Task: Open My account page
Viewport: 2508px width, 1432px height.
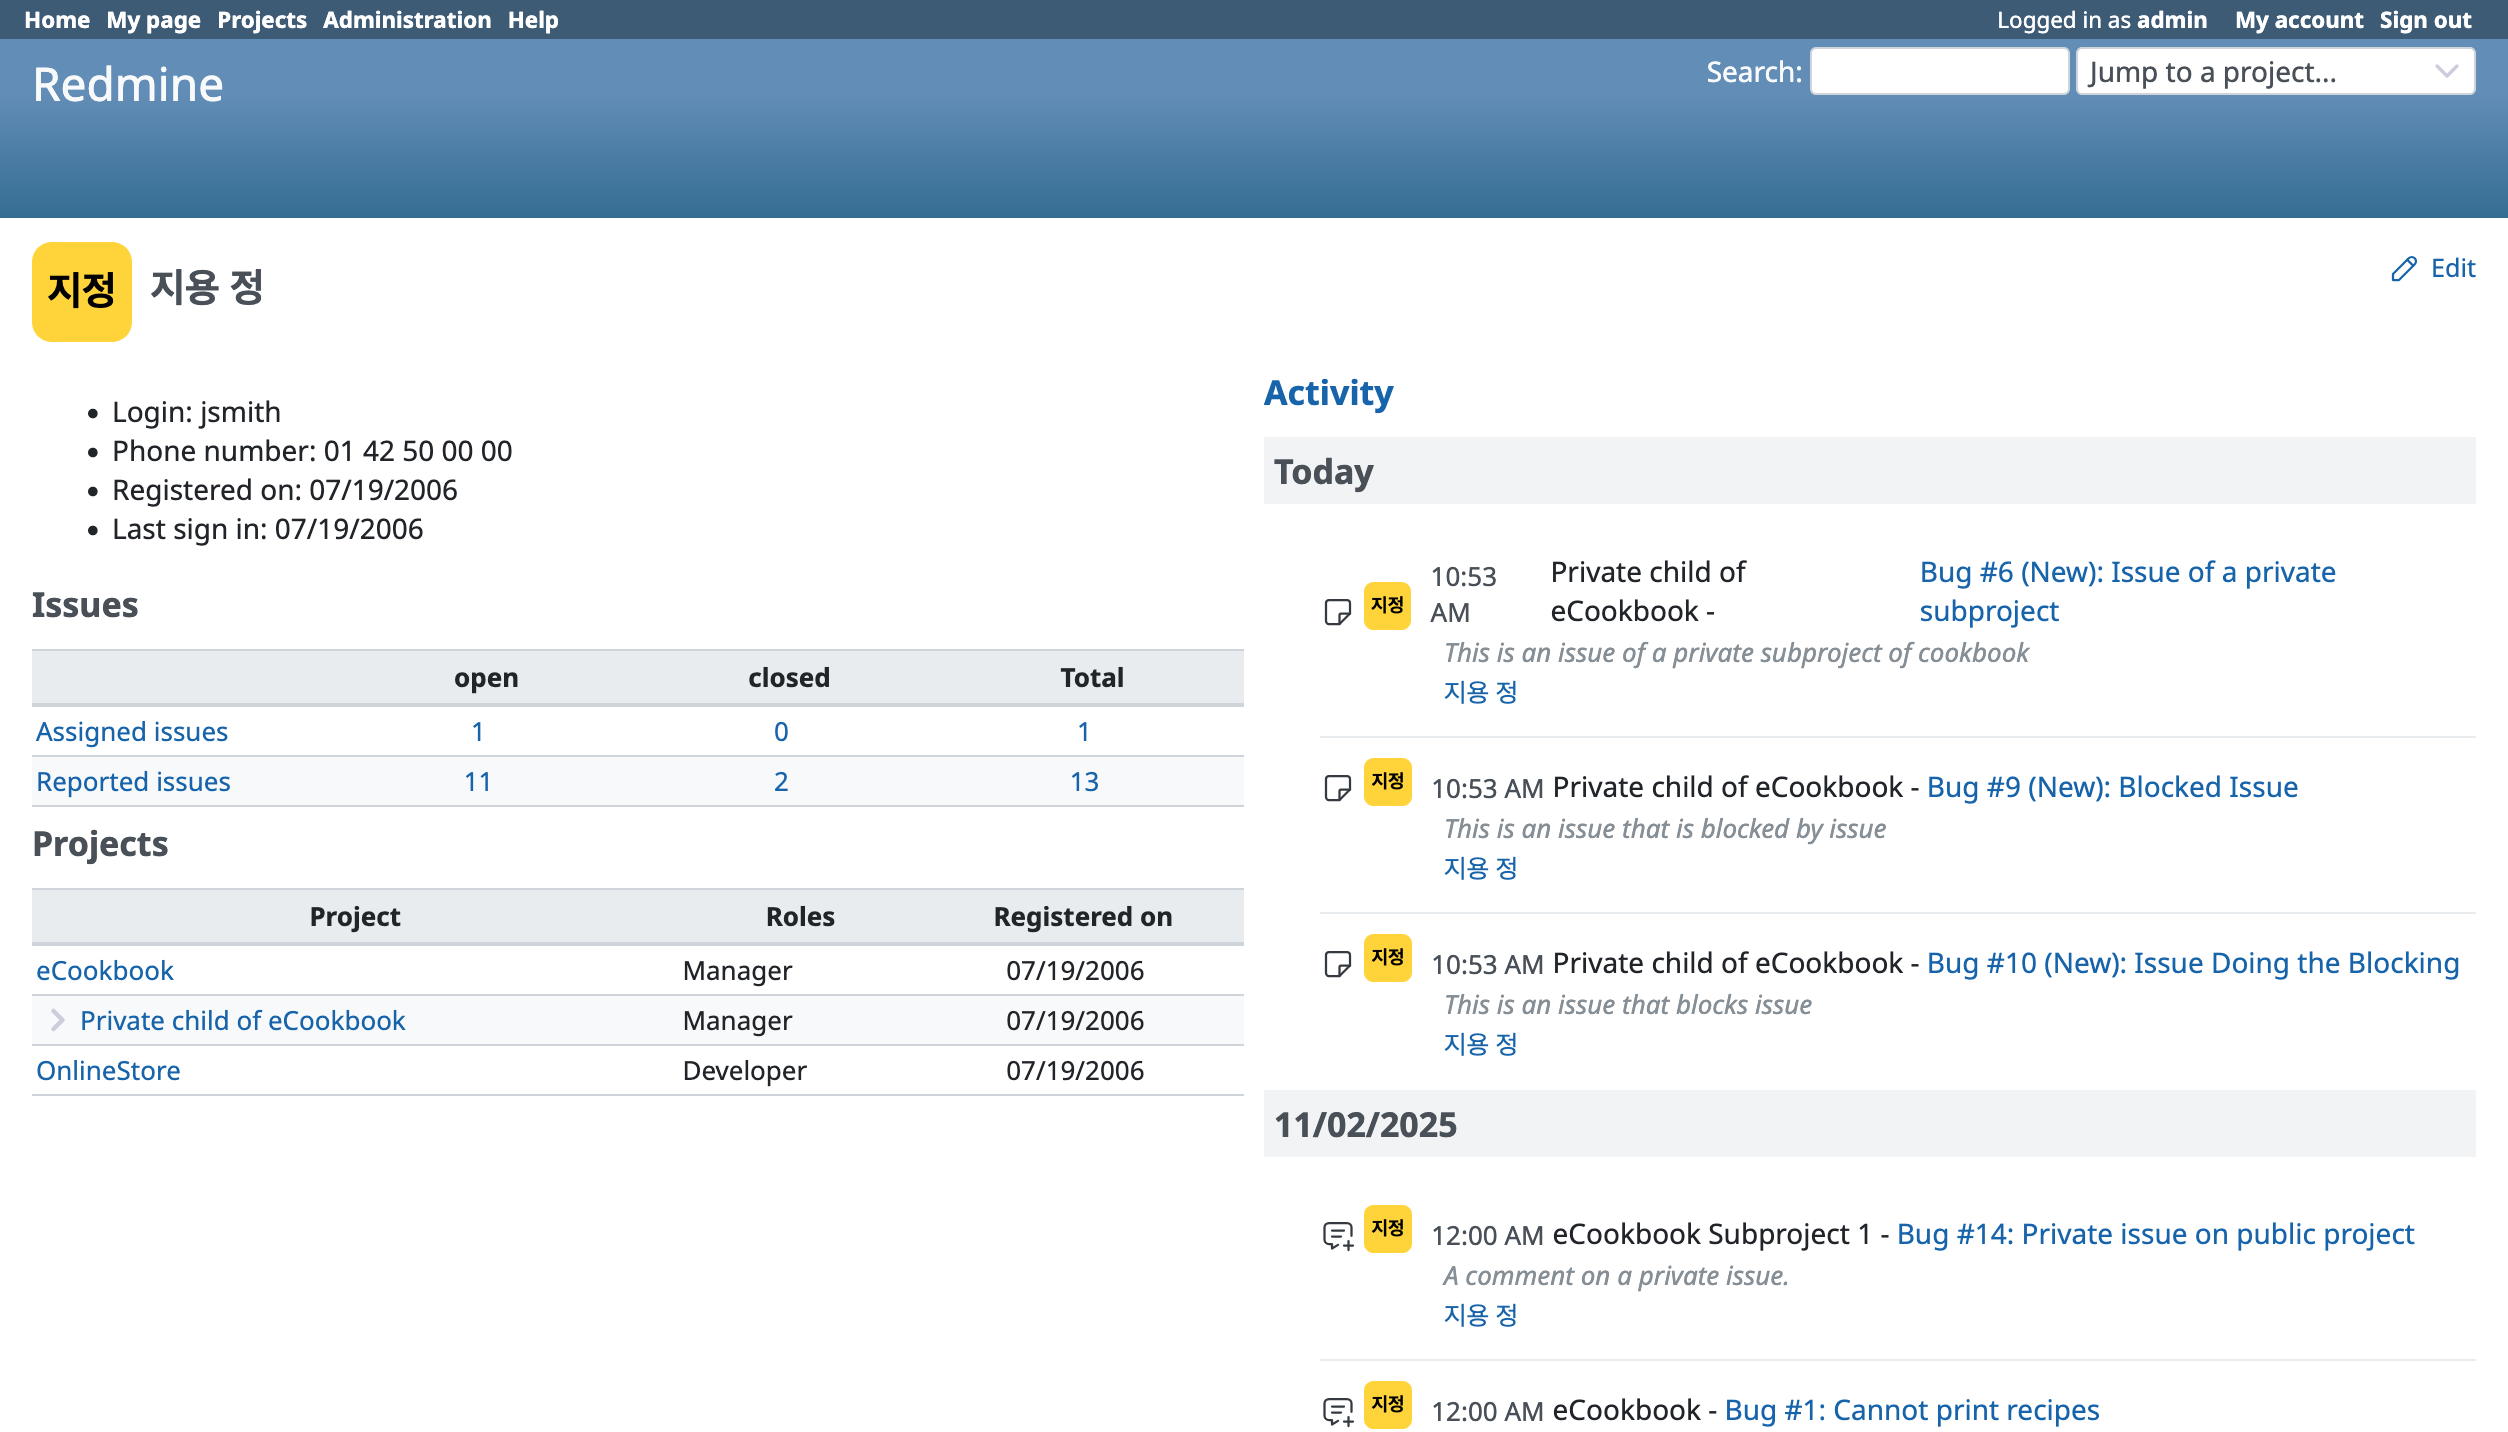Action: [x=2298, y=20]
